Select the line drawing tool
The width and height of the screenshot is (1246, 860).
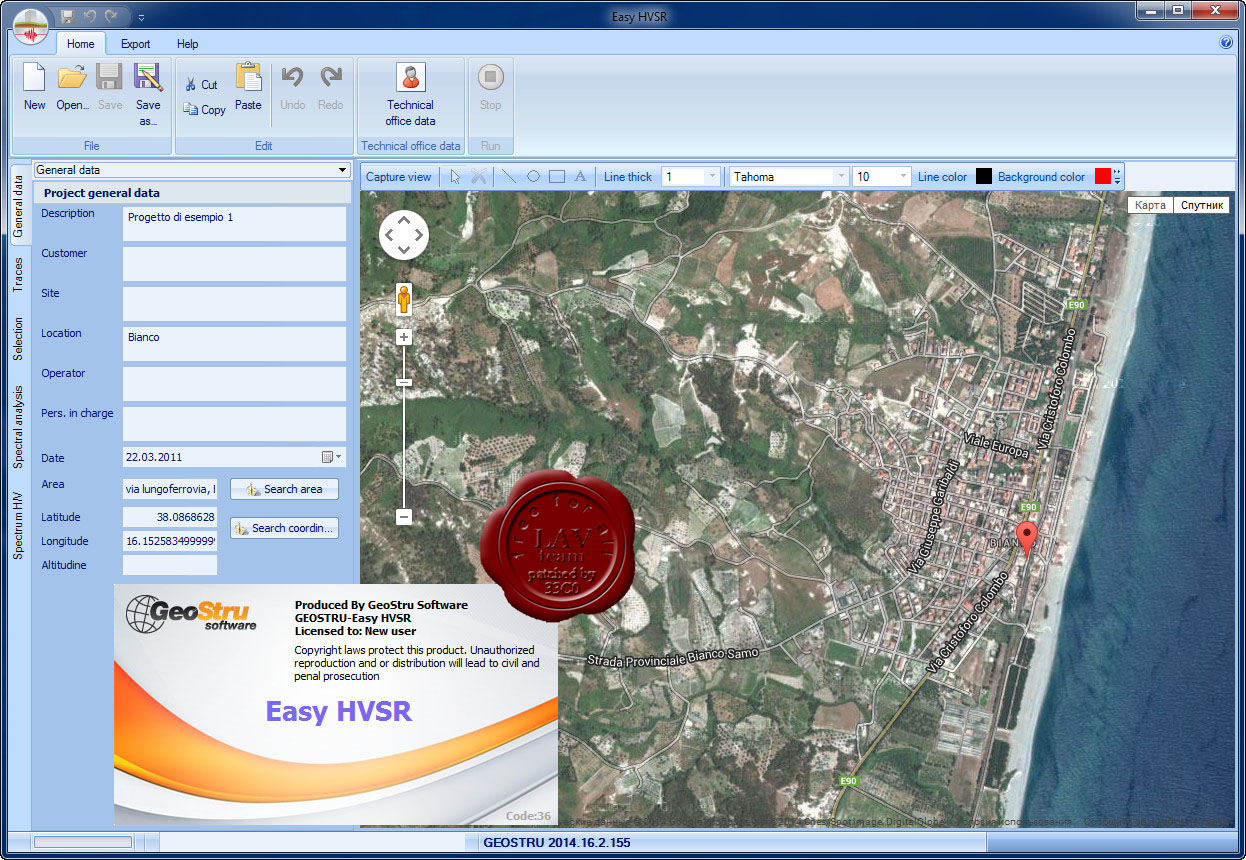click(509, 176)
